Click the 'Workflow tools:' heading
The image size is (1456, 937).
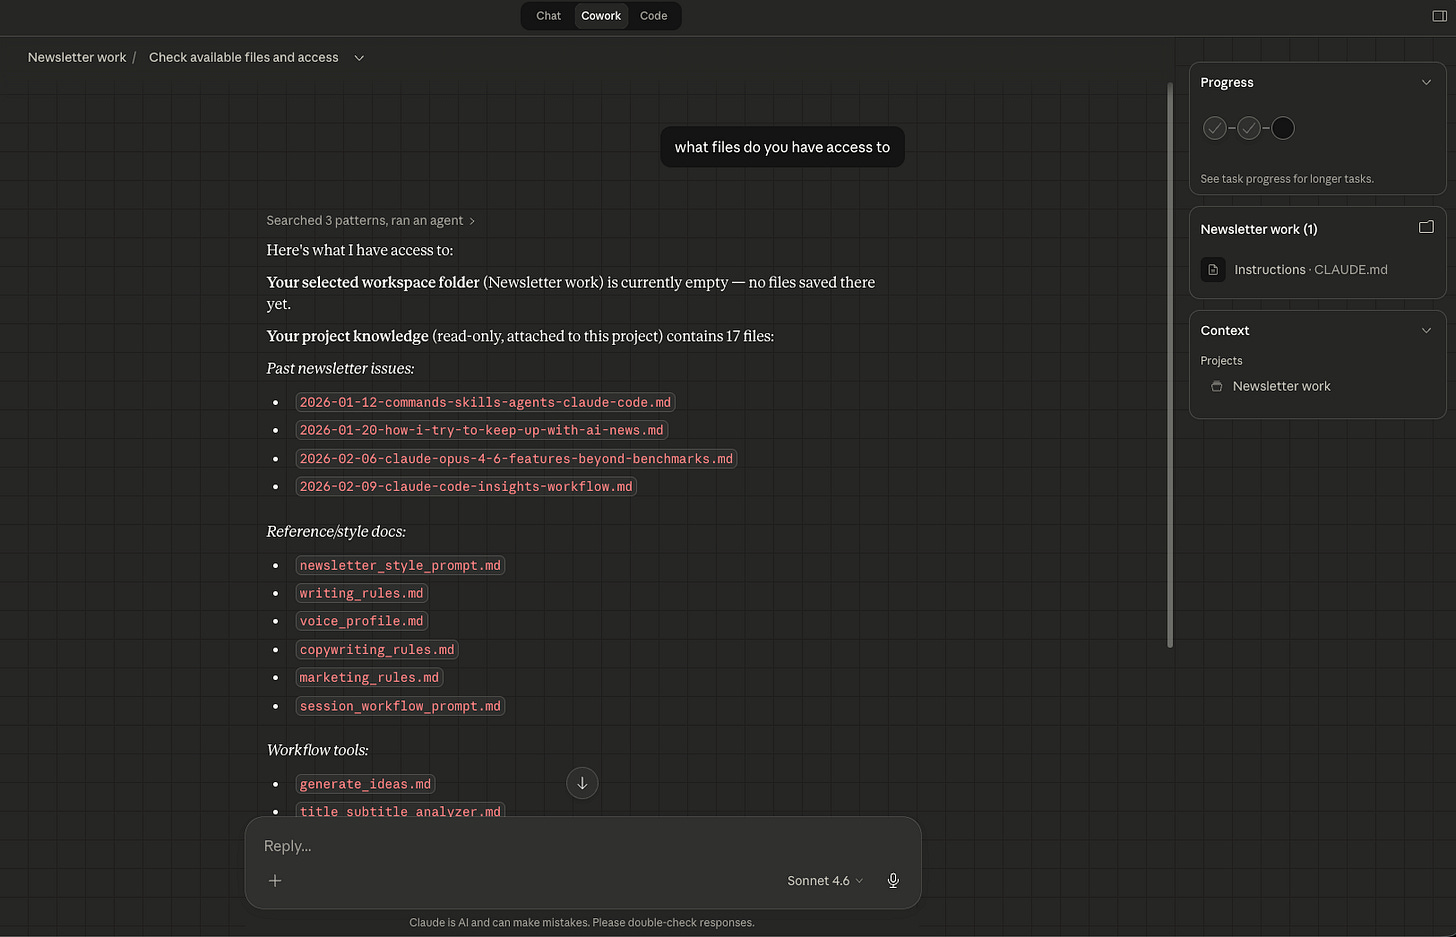point(317,749)
